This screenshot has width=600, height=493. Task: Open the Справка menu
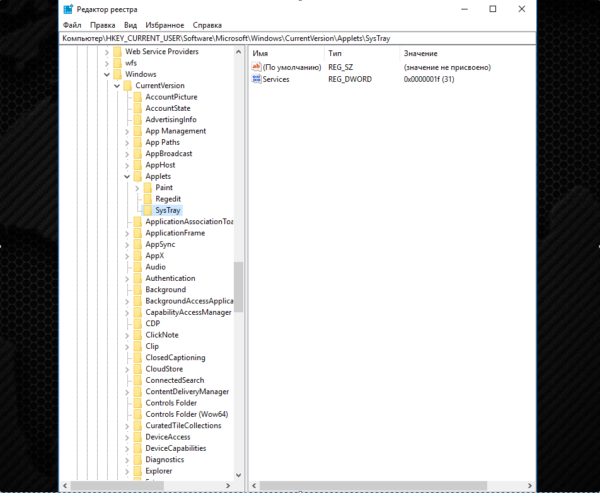(207, 25)
